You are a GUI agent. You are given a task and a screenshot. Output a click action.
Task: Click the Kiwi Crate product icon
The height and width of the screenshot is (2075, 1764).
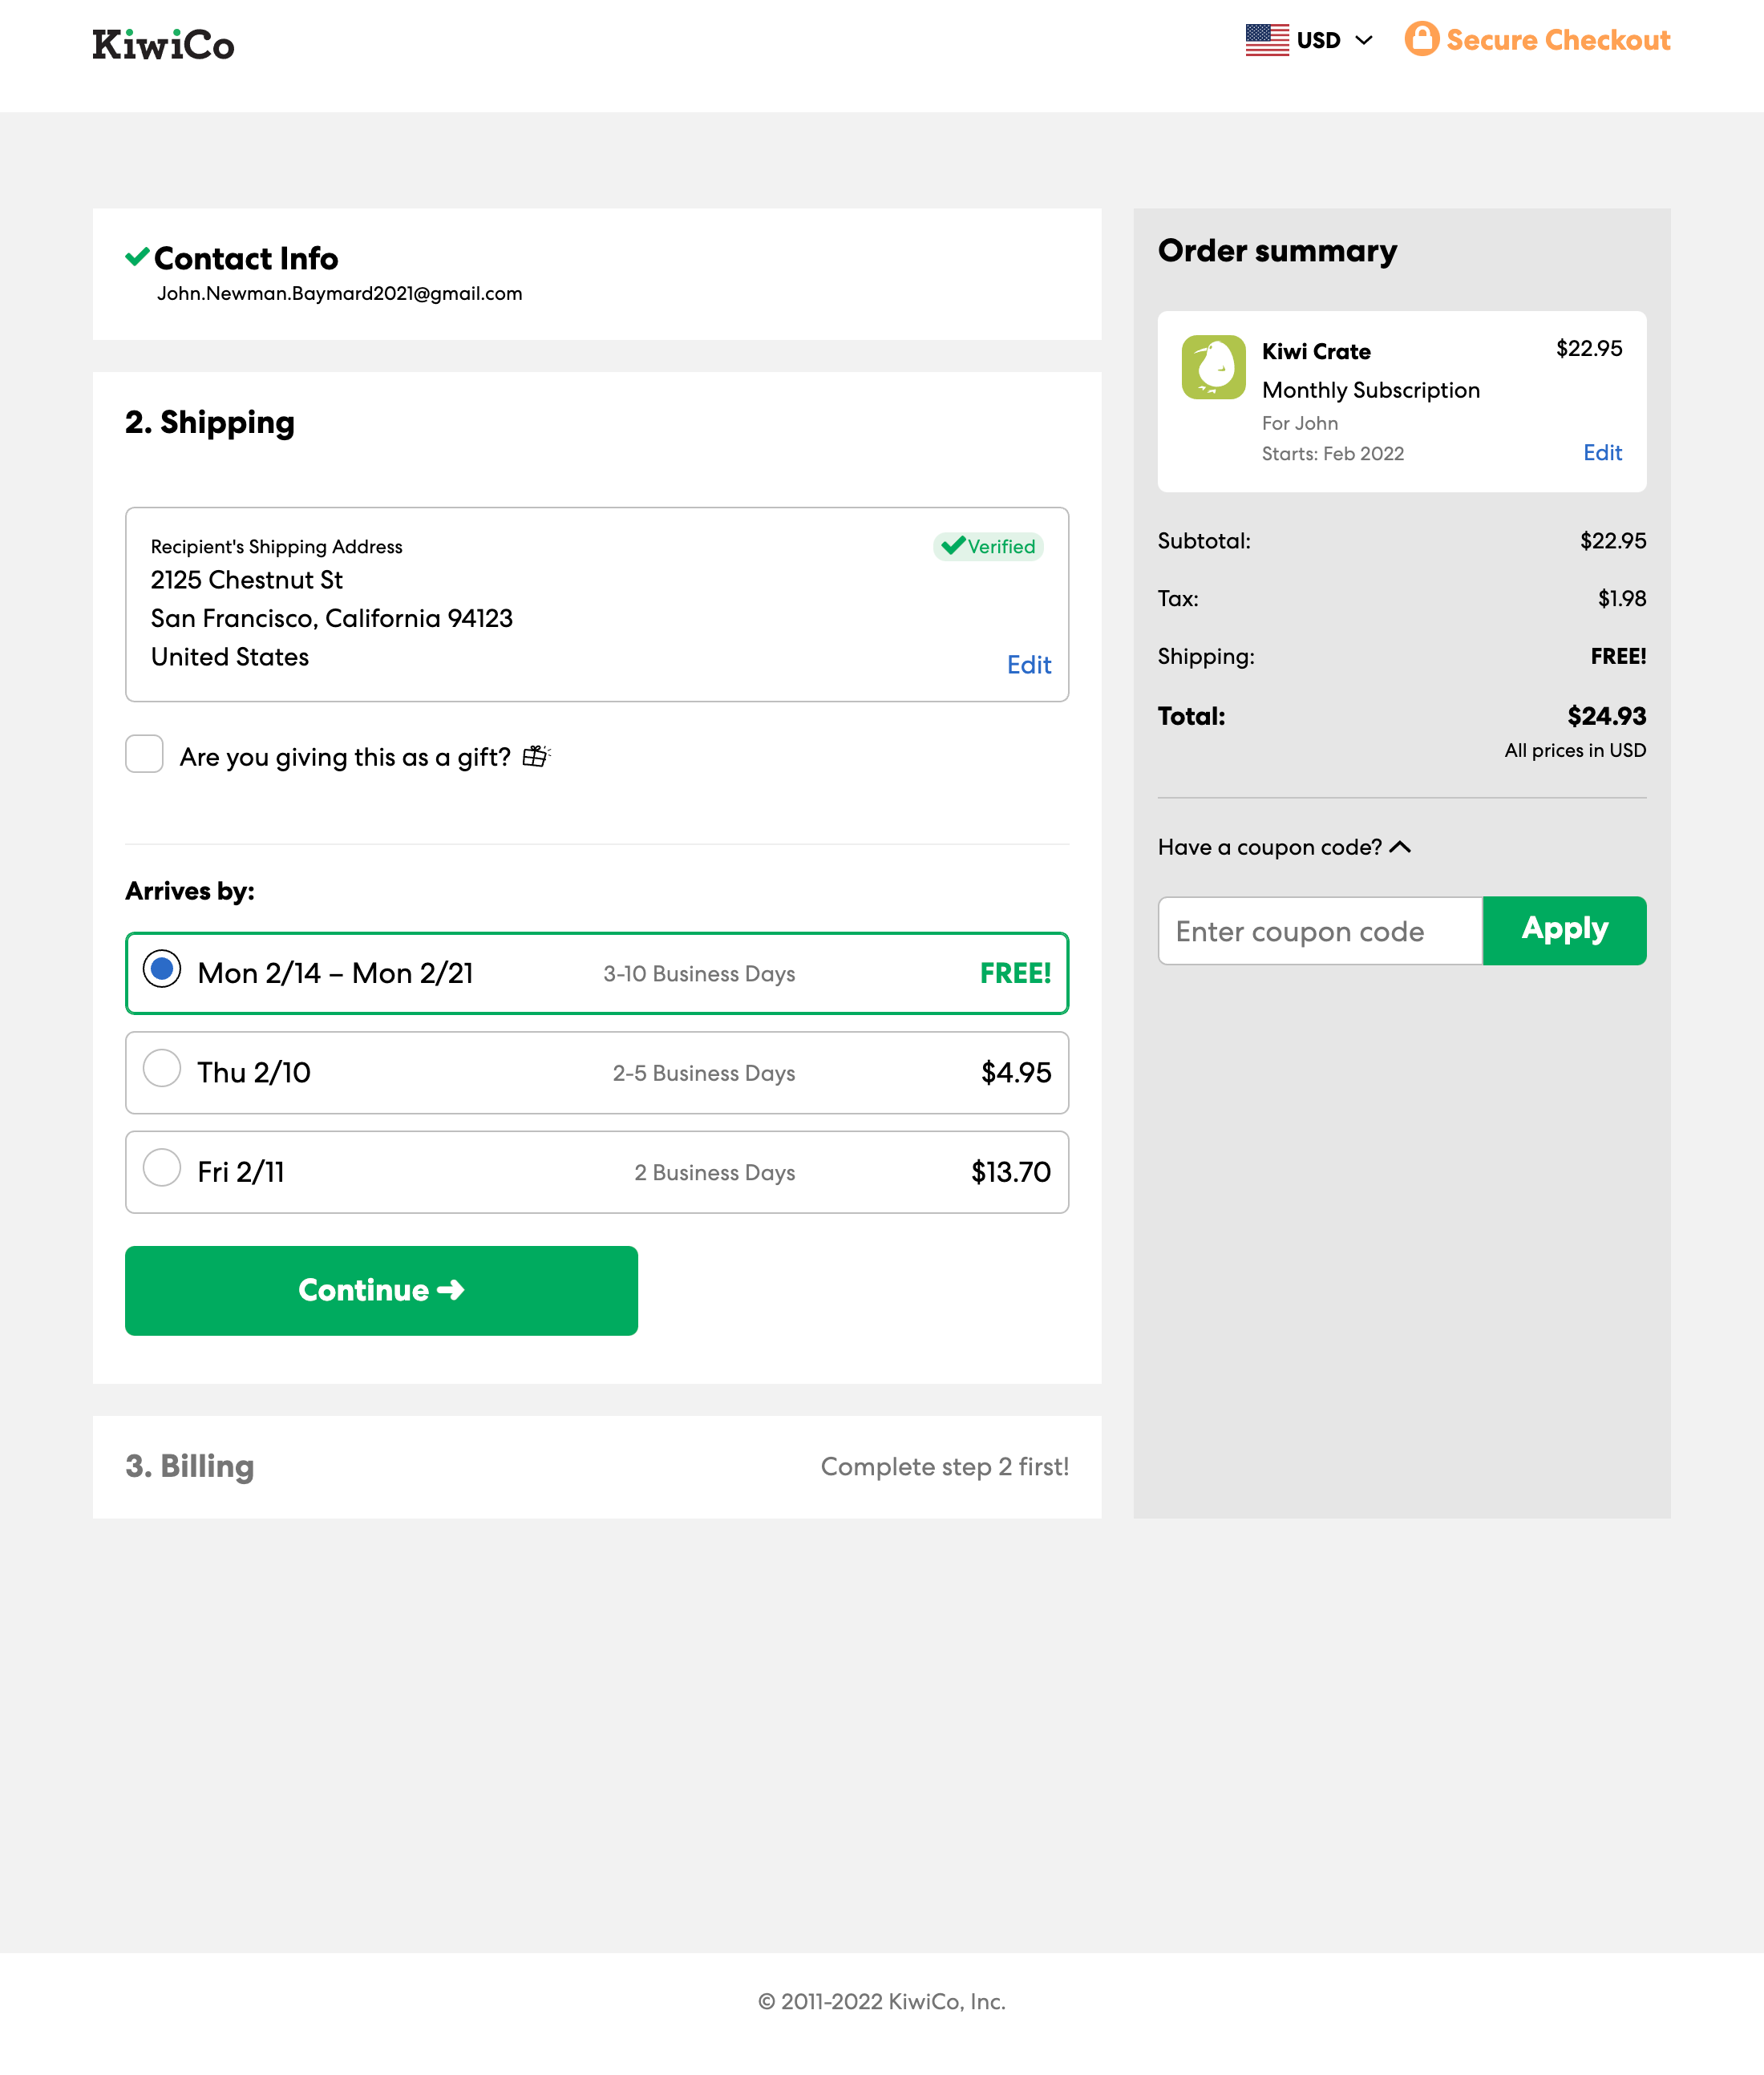tap(1213, 368)
